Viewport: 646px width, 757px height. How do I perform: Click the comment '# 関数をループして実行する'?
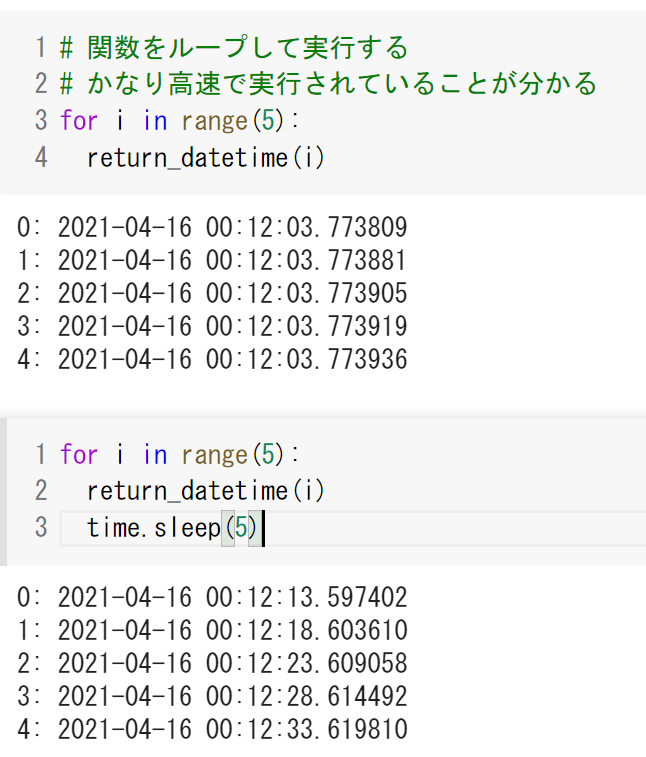coord(234,48)
